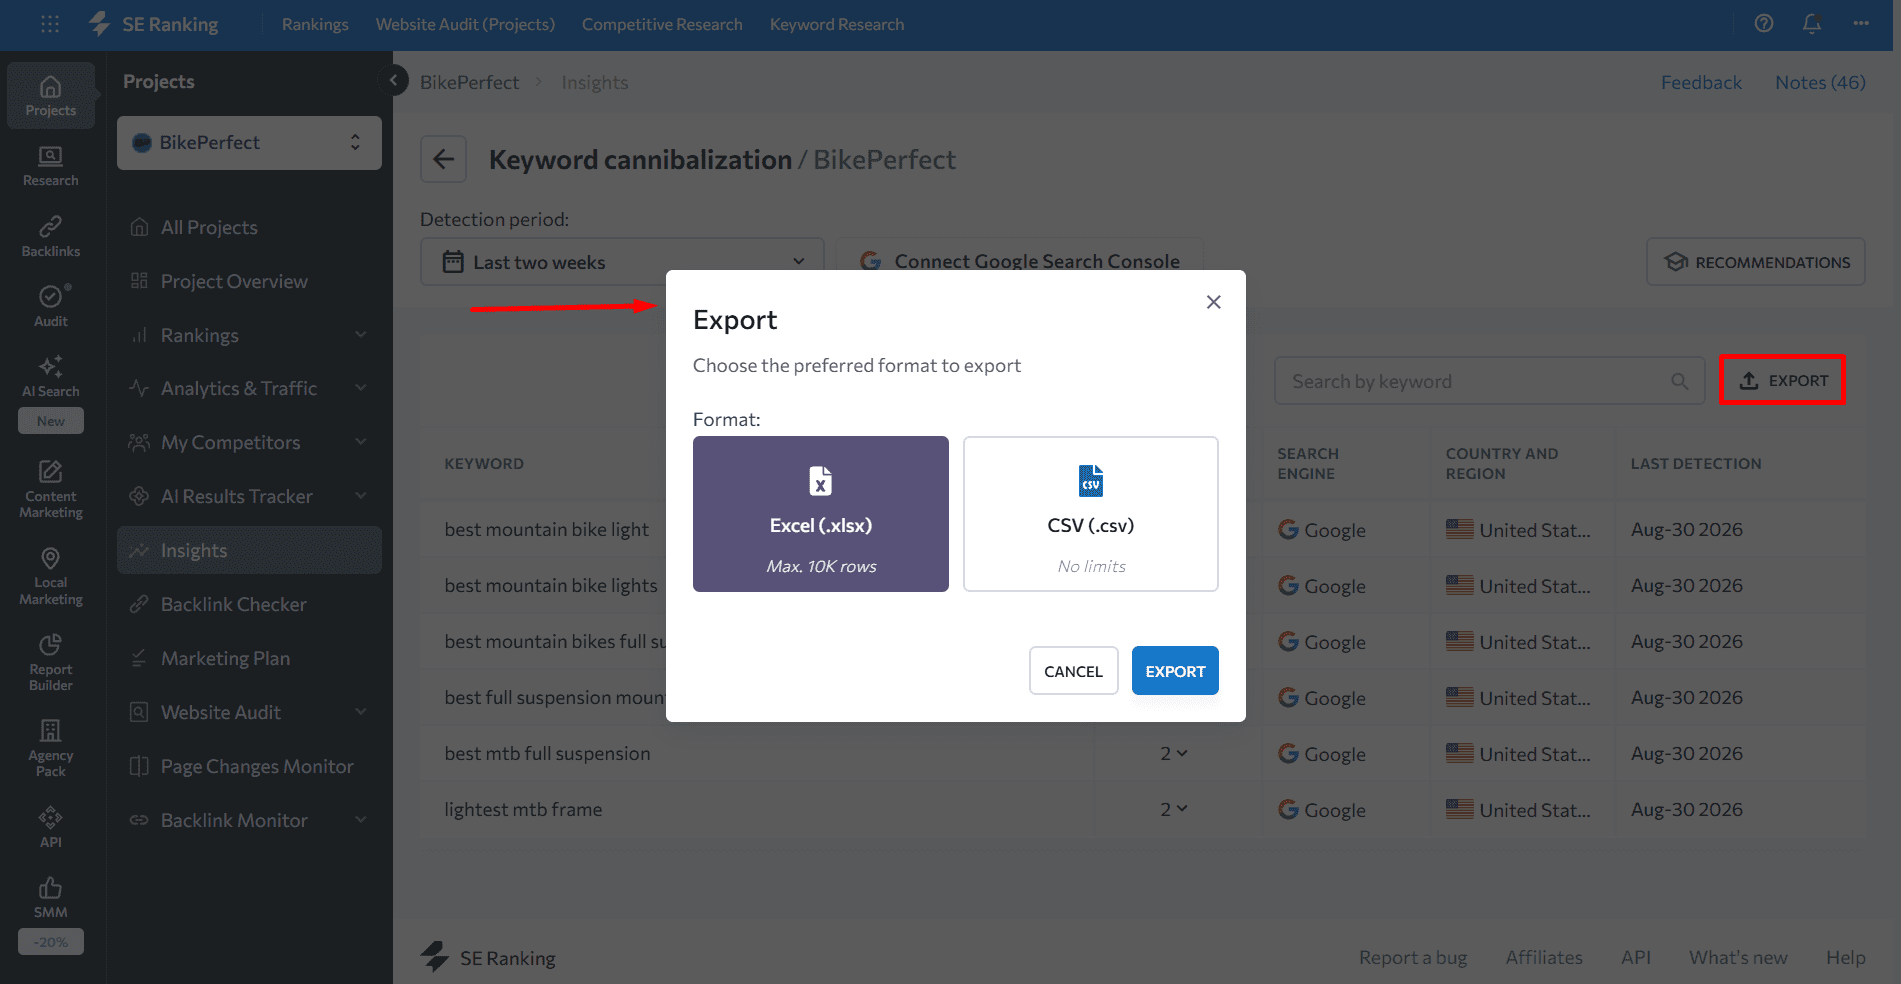Open the Last two weeks detection period dropdown
This screenshot has height=984, width=1901.
(622, 262)
